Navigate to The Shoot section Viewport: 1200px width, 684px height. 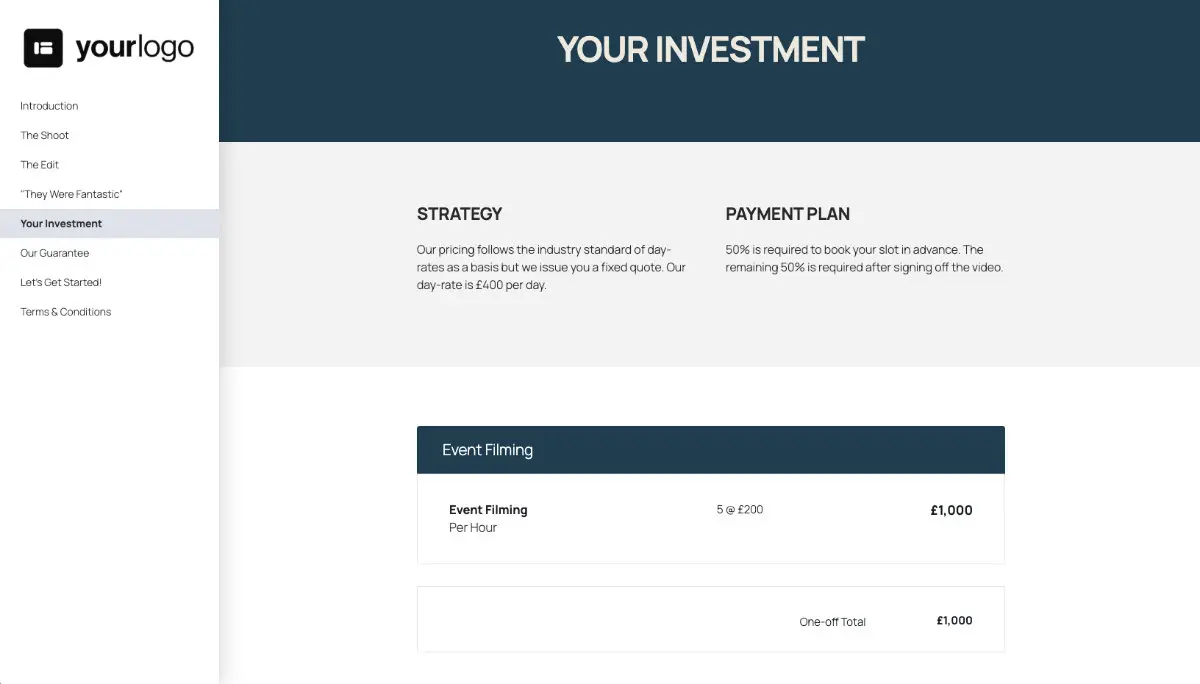coord(44,135)
